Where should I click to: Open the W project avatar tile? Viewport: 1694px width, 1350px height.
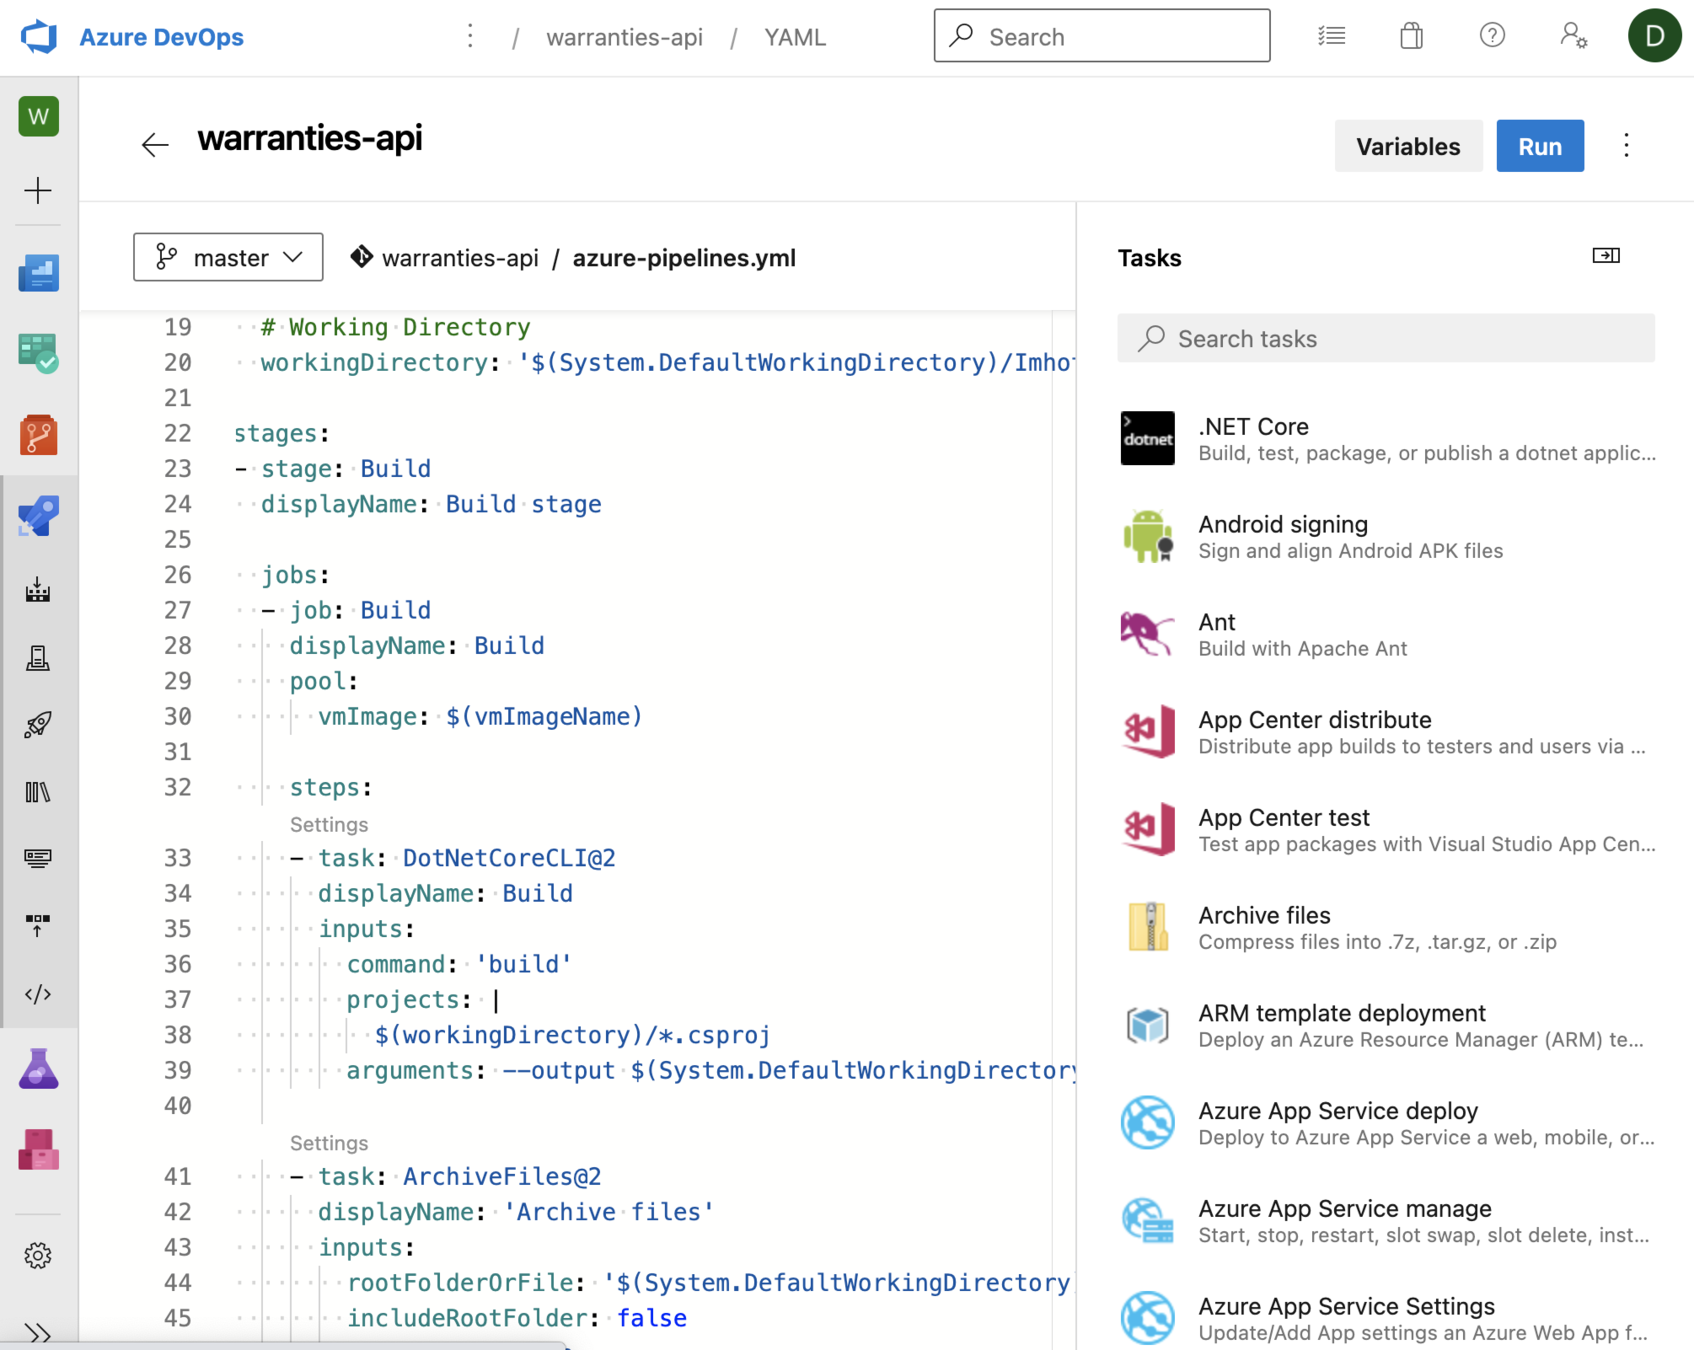coord(39,117)
